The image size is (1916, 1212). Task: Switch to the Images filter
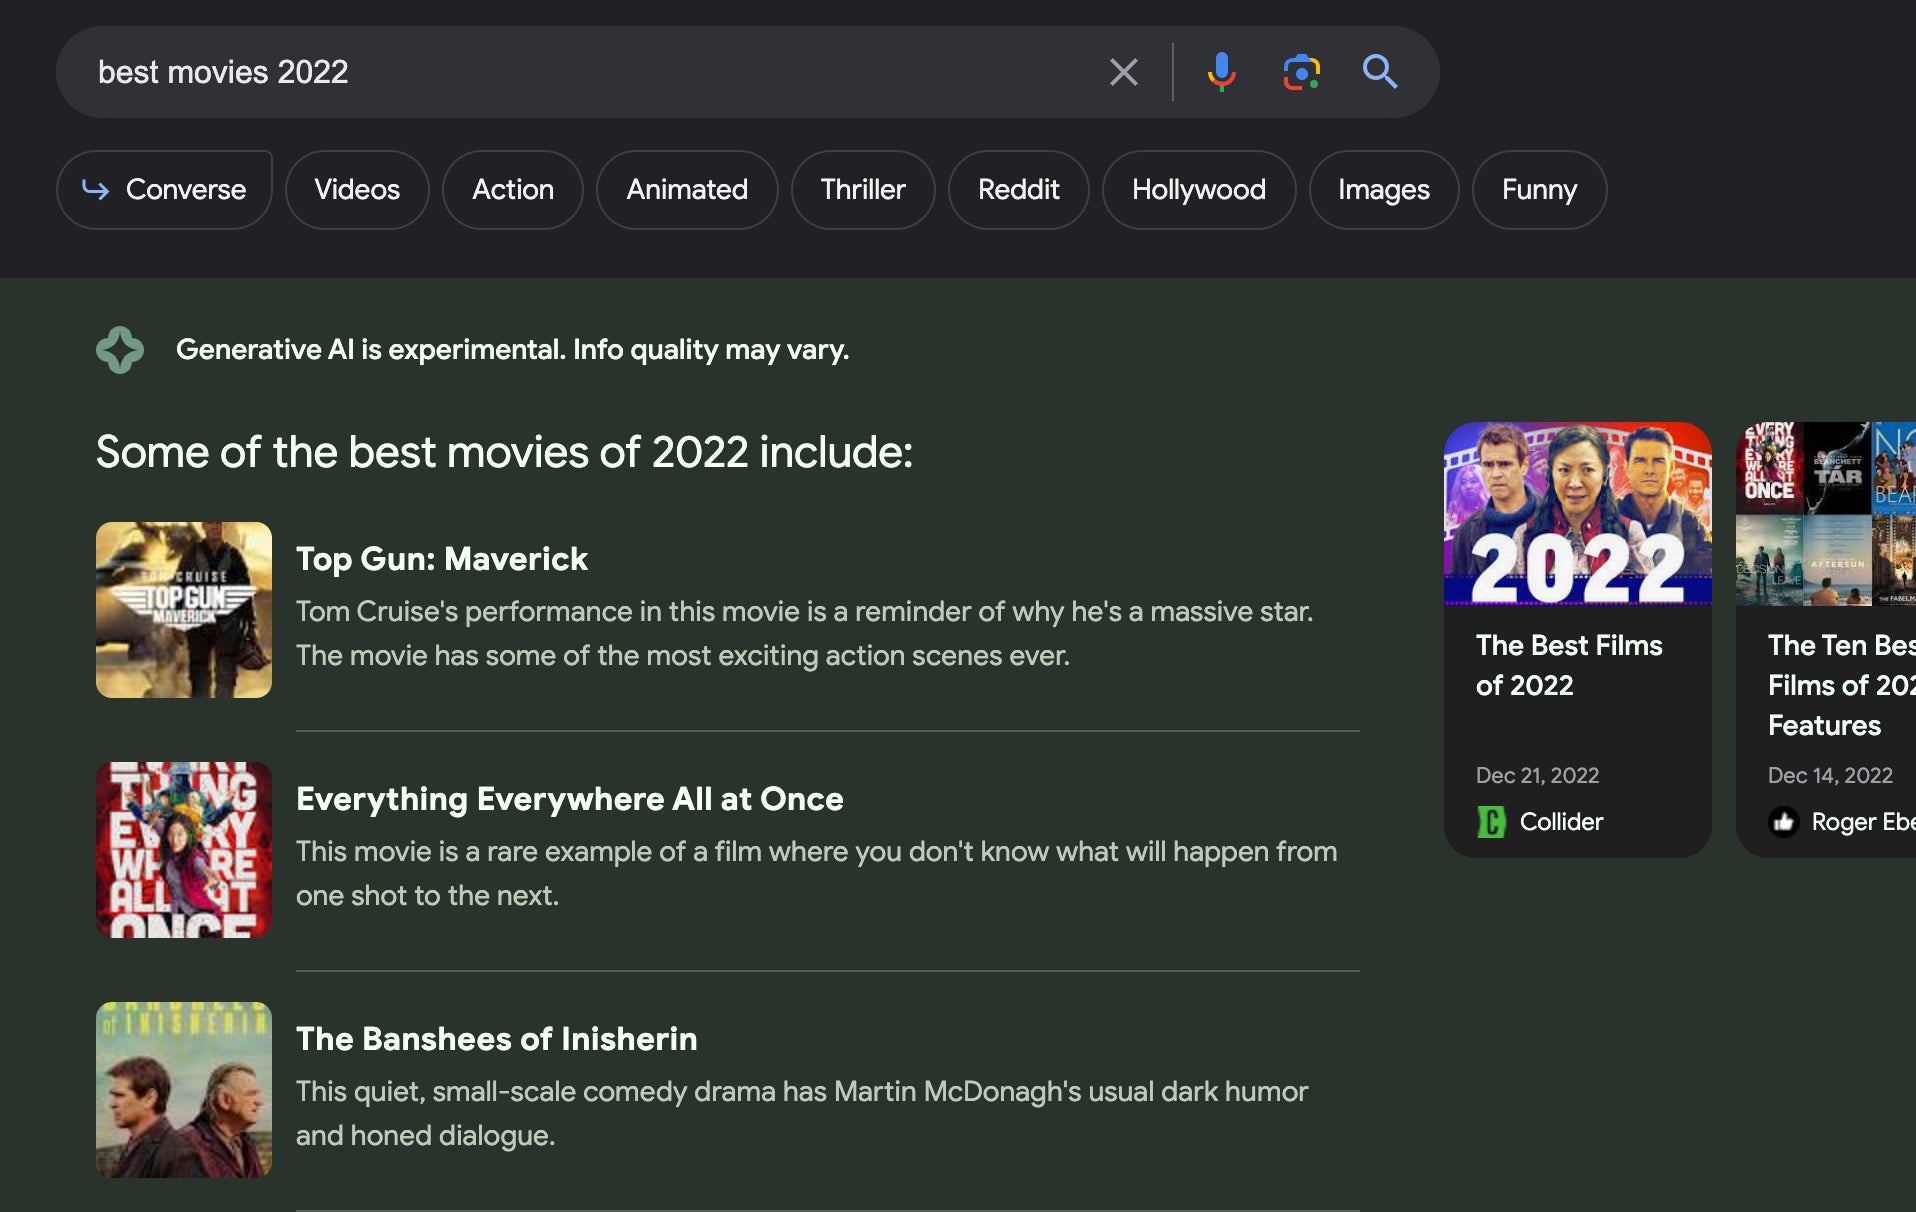click(x=1384, y=189)
